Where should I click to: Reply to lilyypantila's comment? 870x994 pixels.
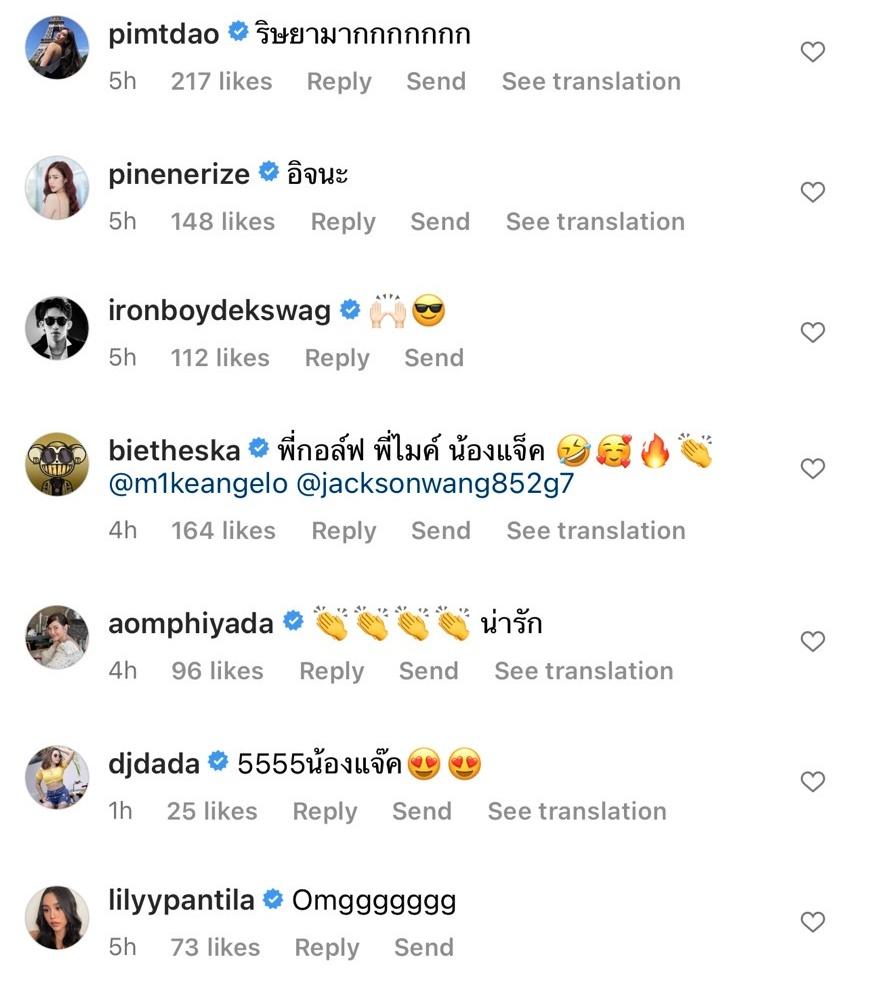327,947
